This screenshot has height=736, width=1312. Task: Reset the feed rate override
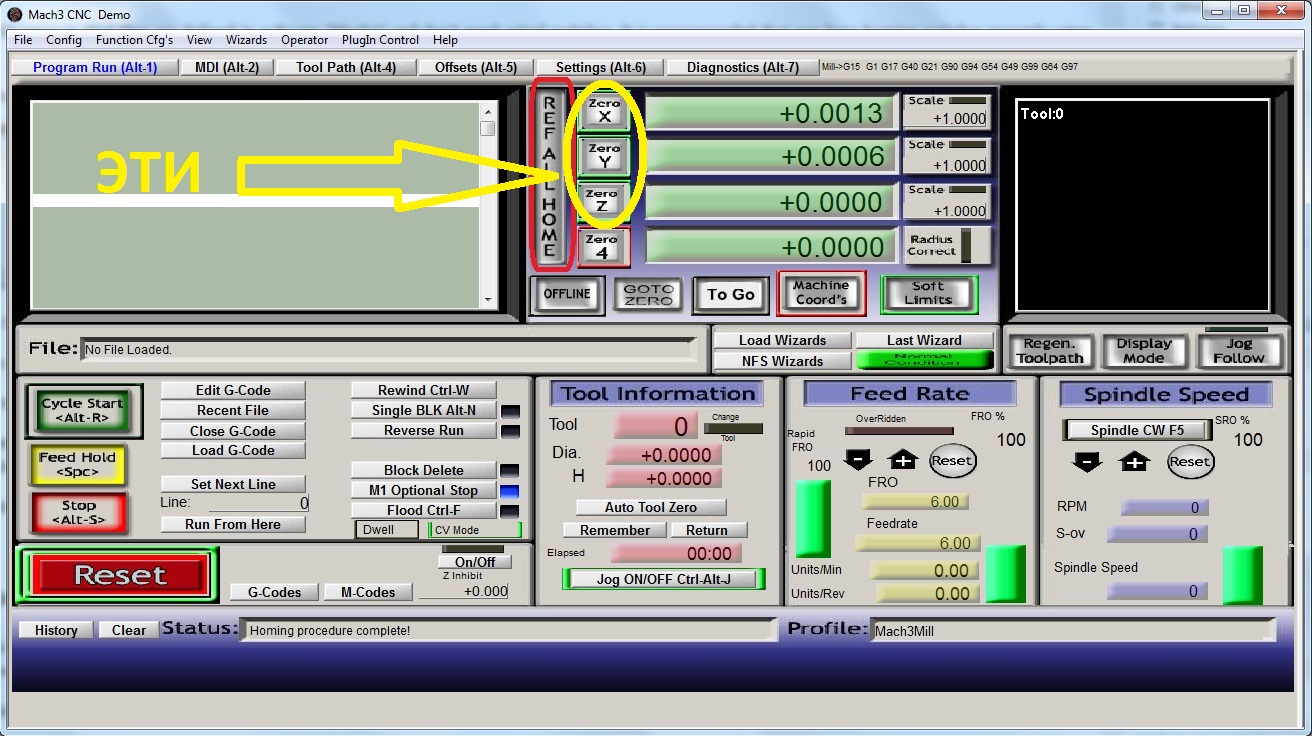pos(951,461)
